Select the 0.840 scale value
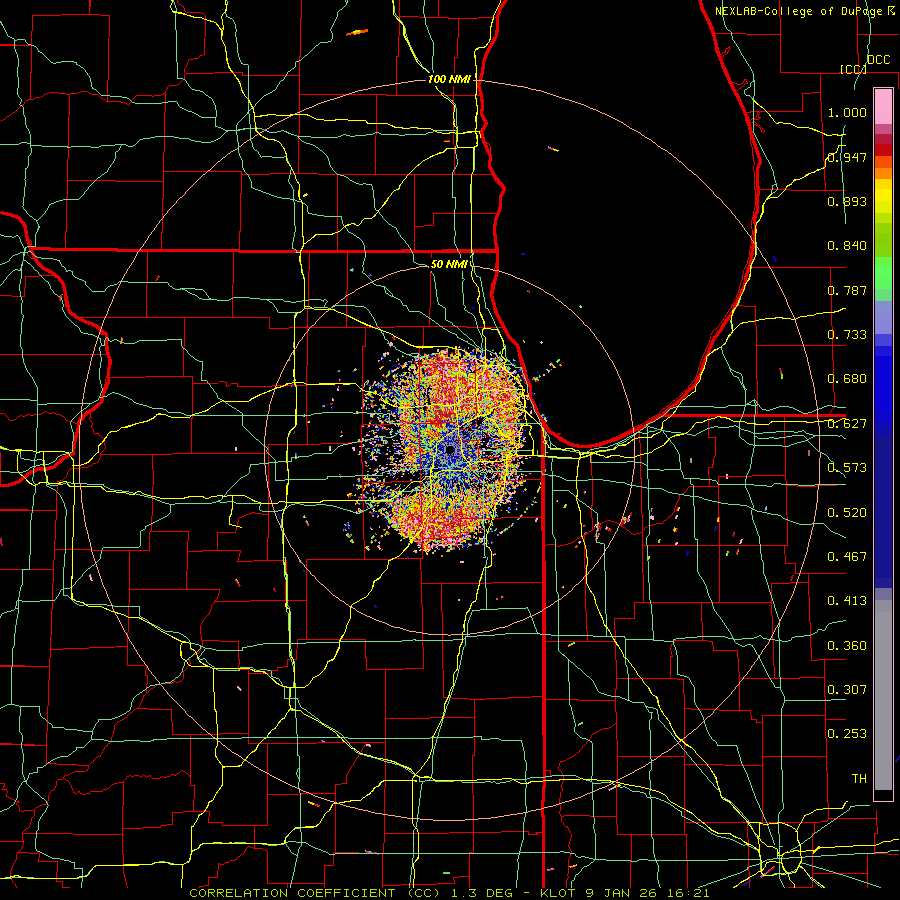This screenshot has width=900, height=900. pyautogui.click(x=847, y=246)
